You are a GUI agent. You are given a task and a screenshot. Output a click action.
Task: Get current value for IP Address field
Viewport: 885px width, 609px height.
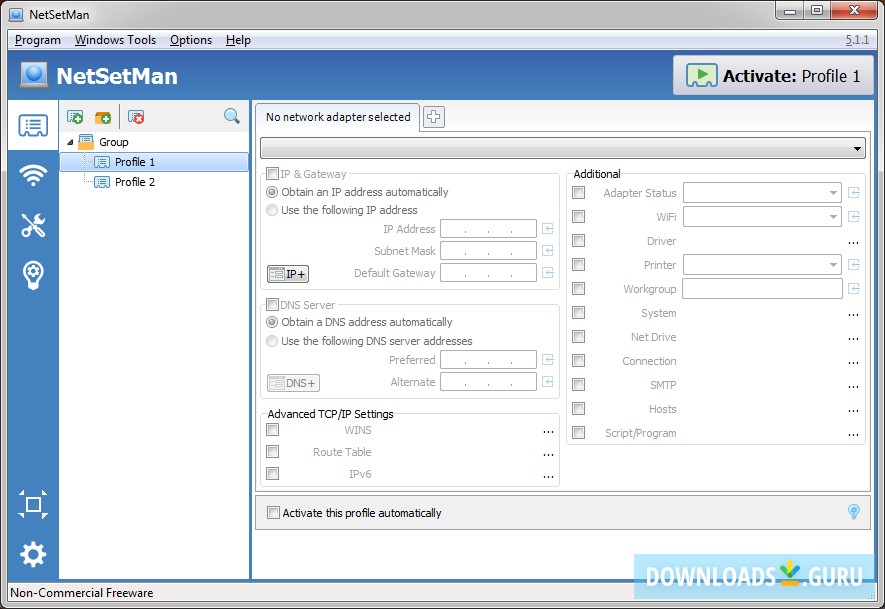[547, 229]
